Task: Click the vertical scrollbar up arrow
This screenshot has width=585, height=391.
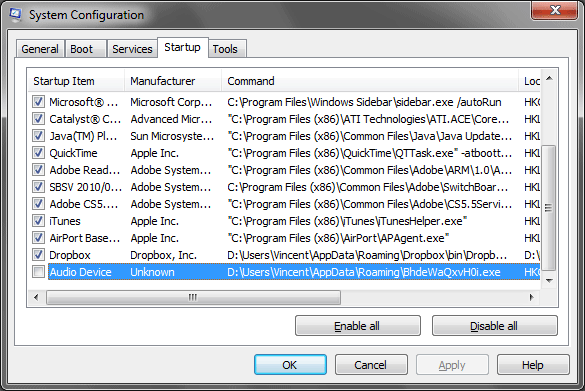Action: click(549, 78)
